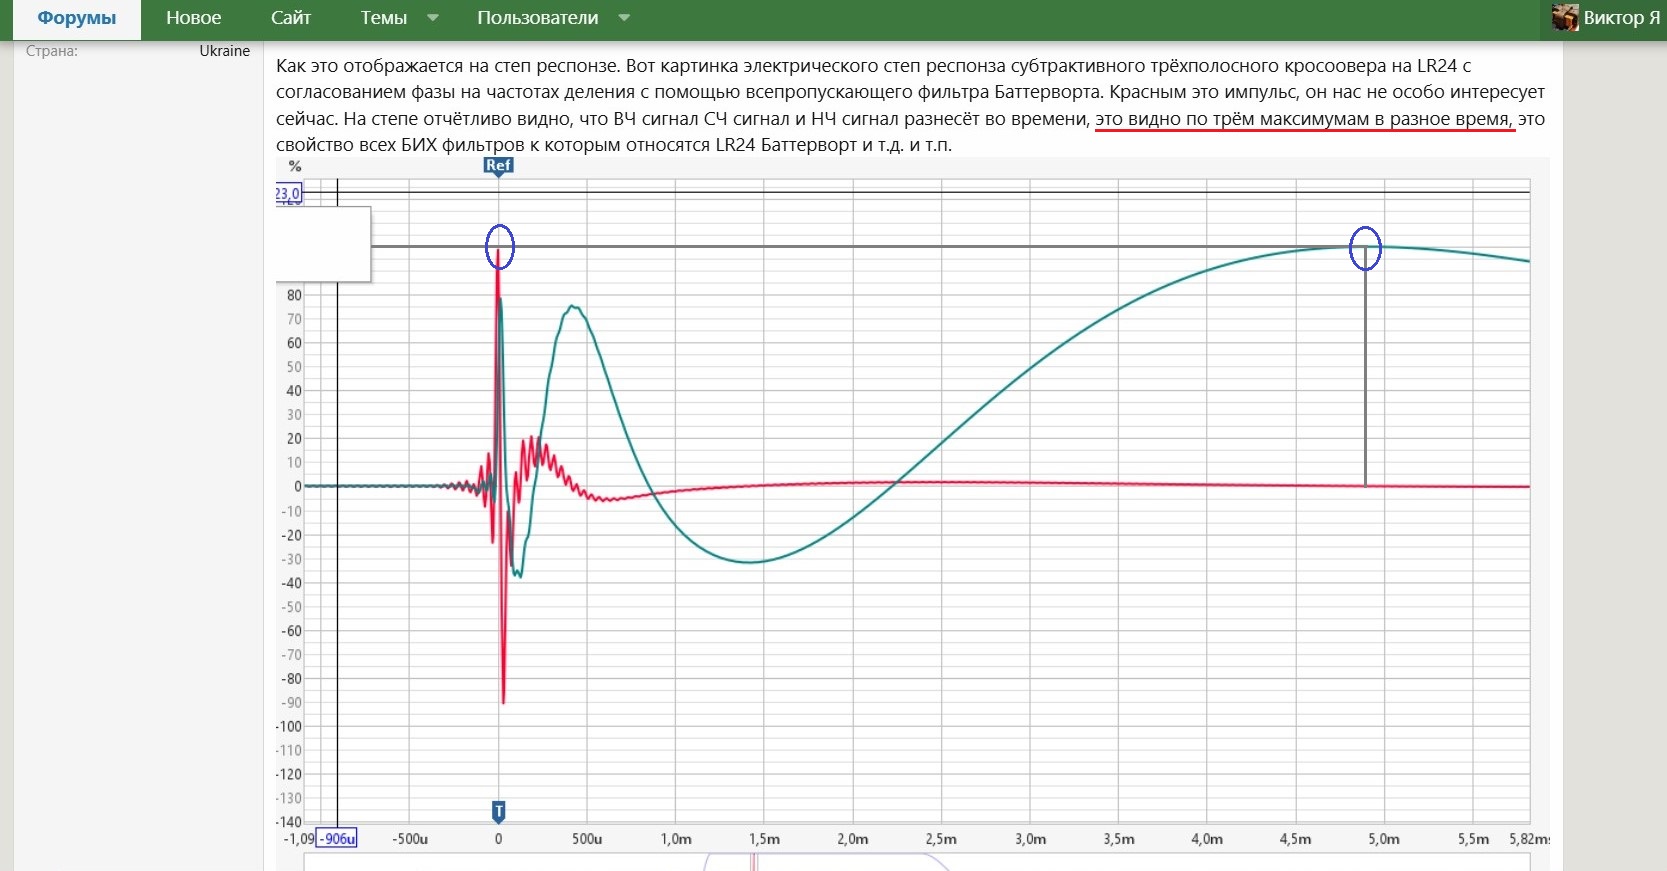Image resolution: width=1667 pixels, height=871 pixels.
Task: Click the user avatar in the header
Action: (1565, 18)
